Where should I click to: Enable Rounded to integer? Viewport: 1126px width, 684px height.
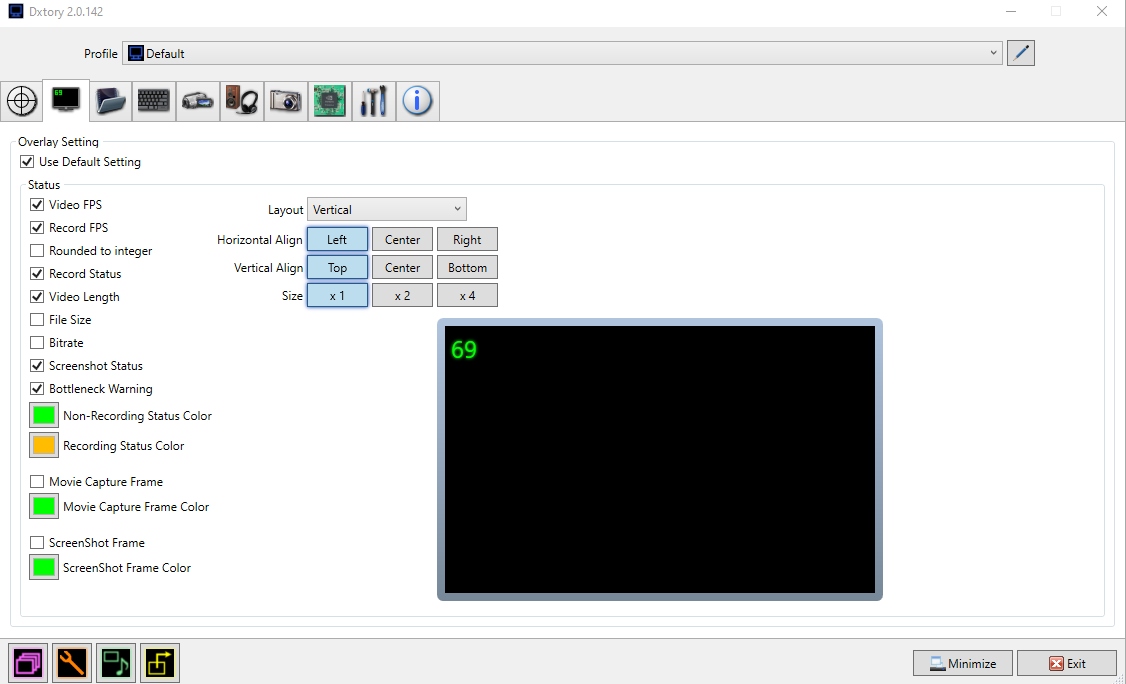37,251
